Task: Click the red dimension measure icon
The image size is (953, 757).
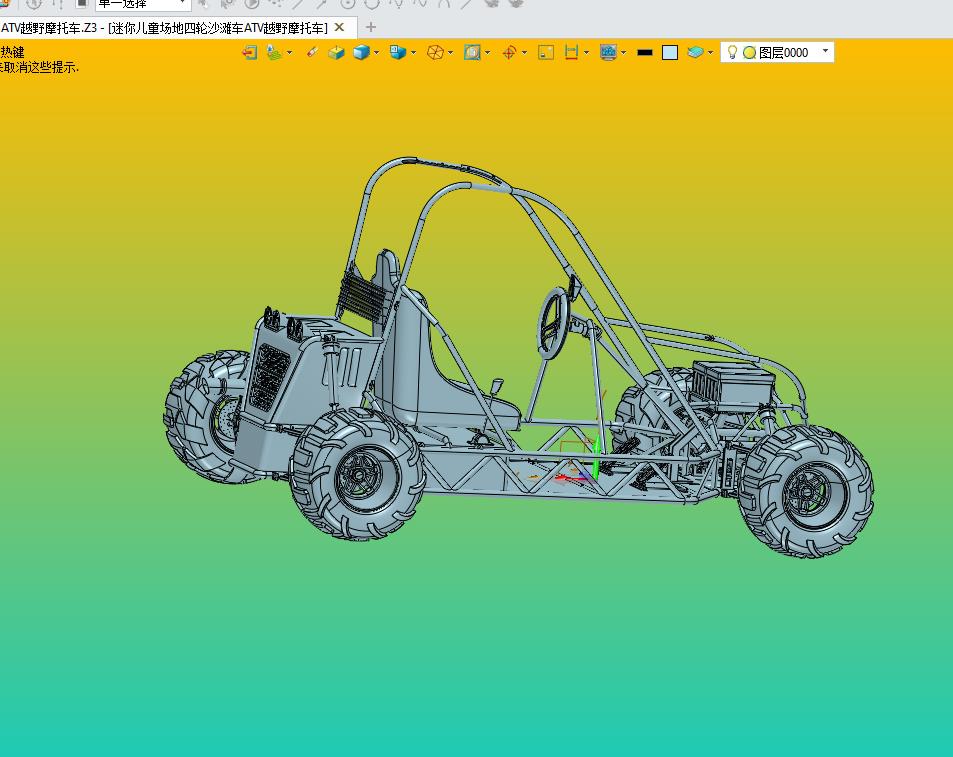Action: 571,52
